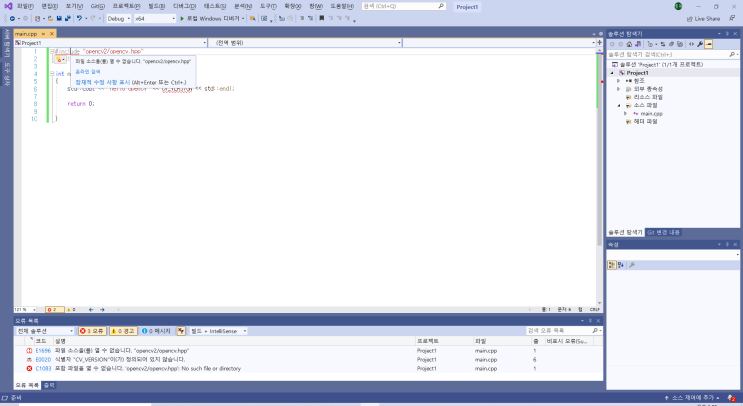Screen dimensions: 743x406
Task: Click View Code icon in Solution Explorer
Action: coord(691,44)
